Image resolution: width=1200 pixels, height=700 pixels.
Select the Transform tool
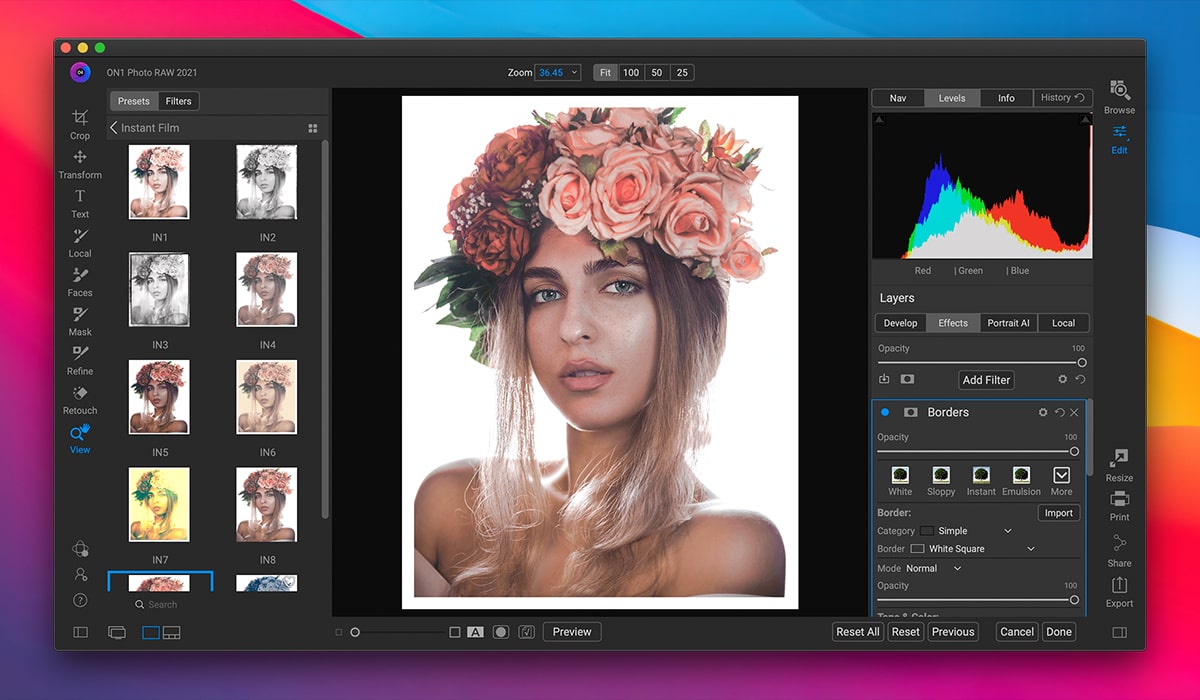point(80,158)
